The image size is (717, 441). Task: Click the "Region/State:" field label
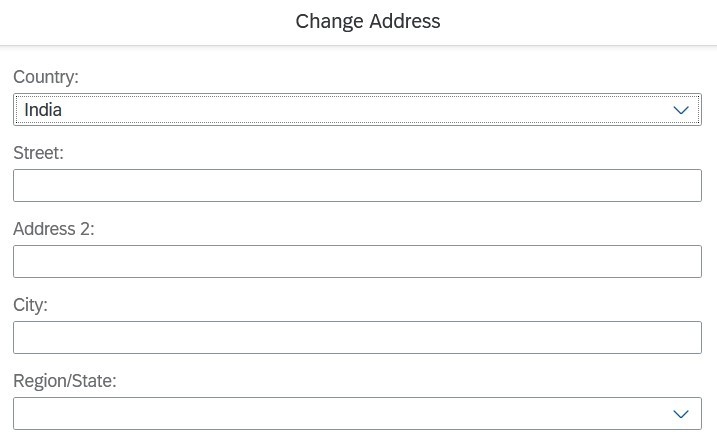pos(65,381)
